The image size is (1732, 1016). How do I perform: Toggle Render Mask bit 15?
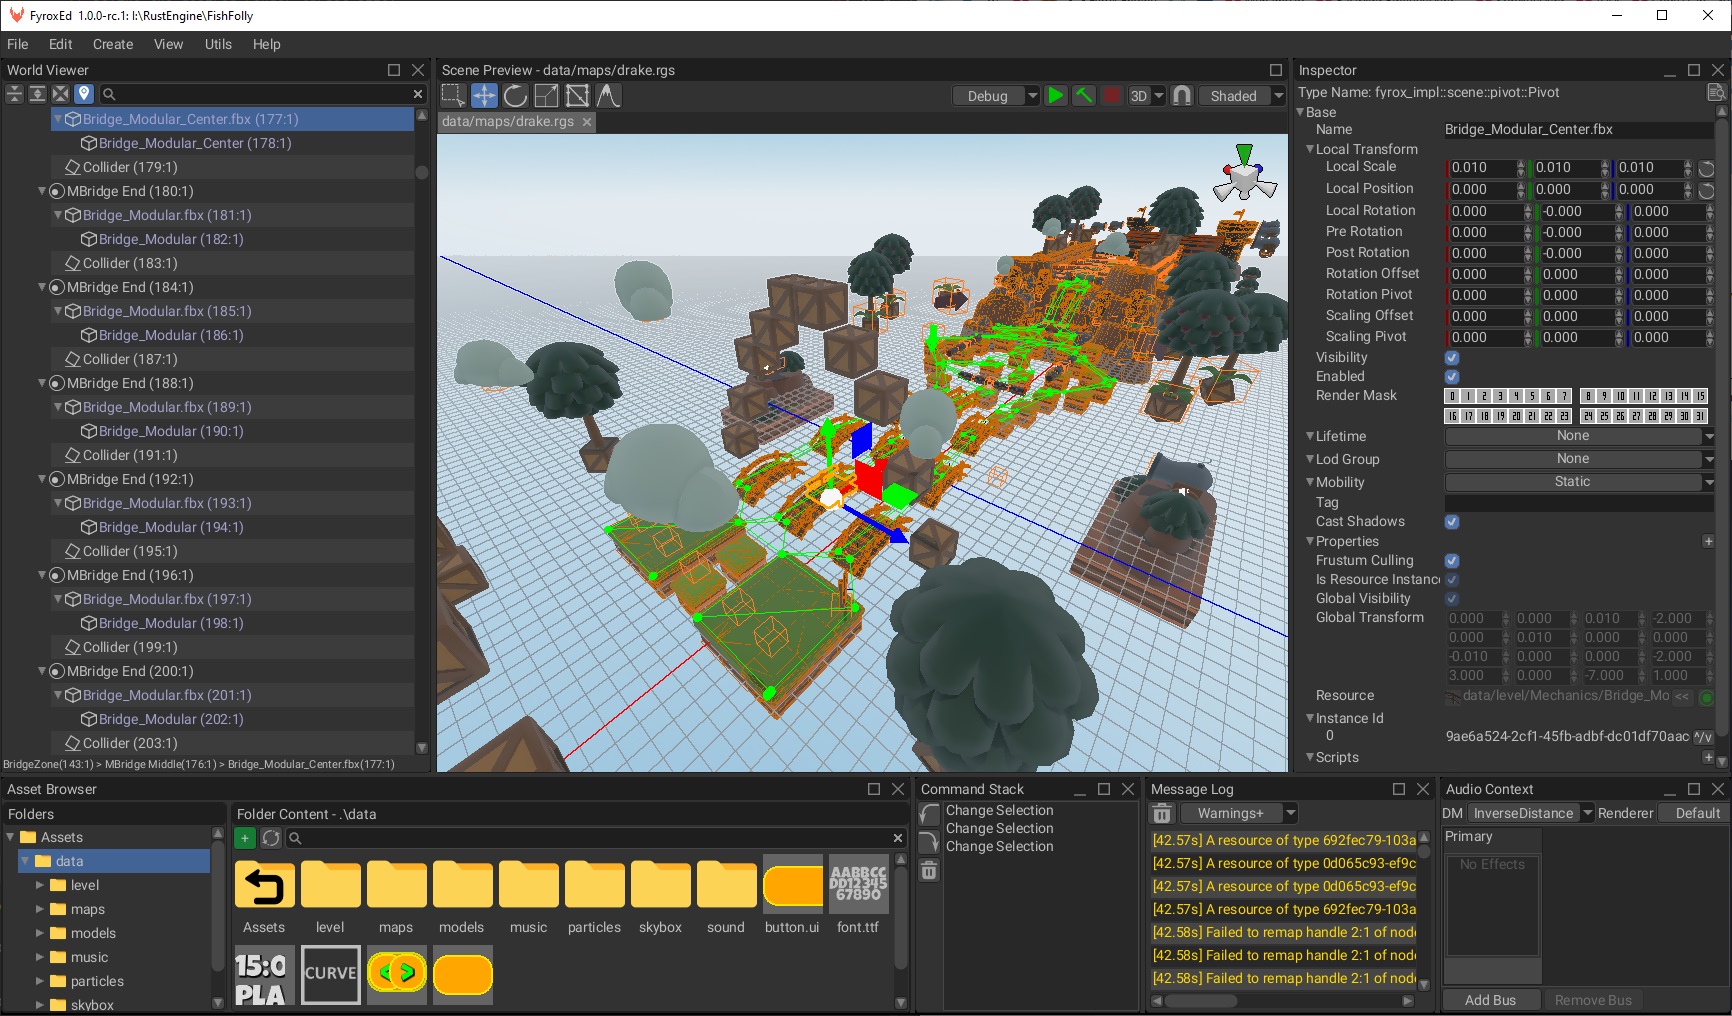1700,396
